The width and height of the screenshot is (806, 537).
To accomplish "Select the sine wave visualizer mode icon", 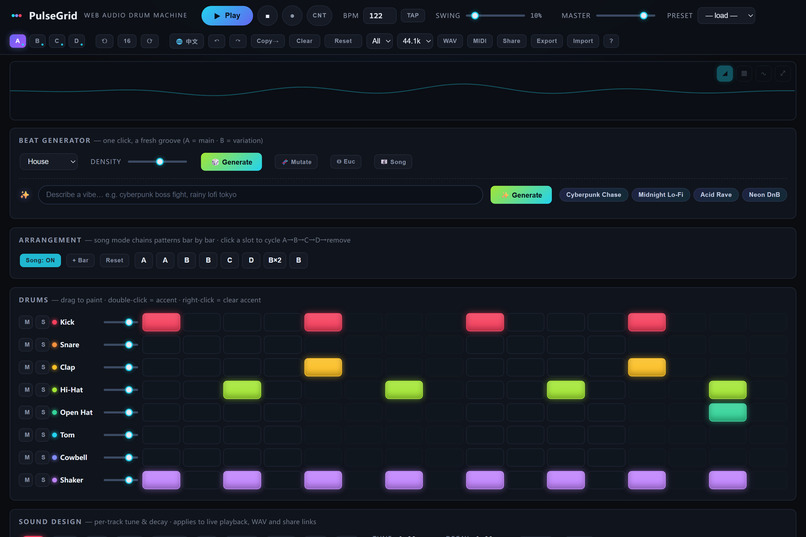I will [763, 73].
